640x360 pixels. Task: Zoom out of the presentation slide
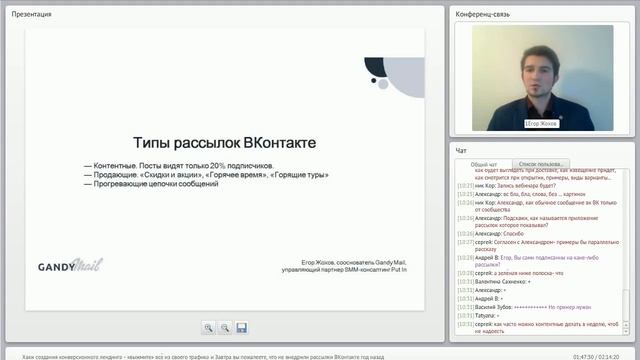pyautogui.click(x=225, y=328)
